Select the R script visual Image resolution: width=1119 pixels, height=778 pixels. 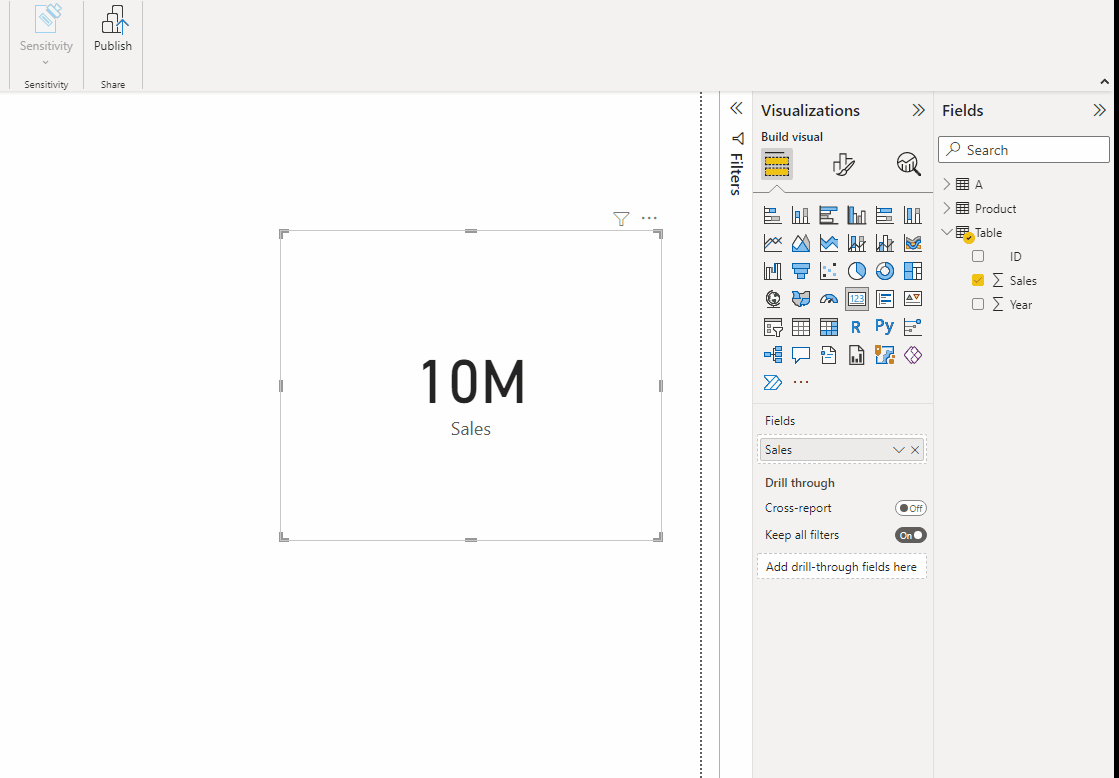pyautogui.click(x=856, y=327)
